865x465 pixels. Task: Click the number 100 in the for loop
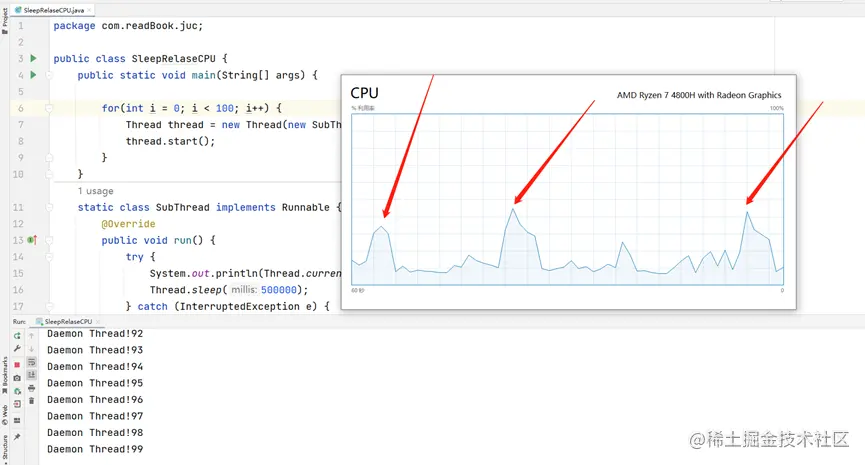pos(225,108)
